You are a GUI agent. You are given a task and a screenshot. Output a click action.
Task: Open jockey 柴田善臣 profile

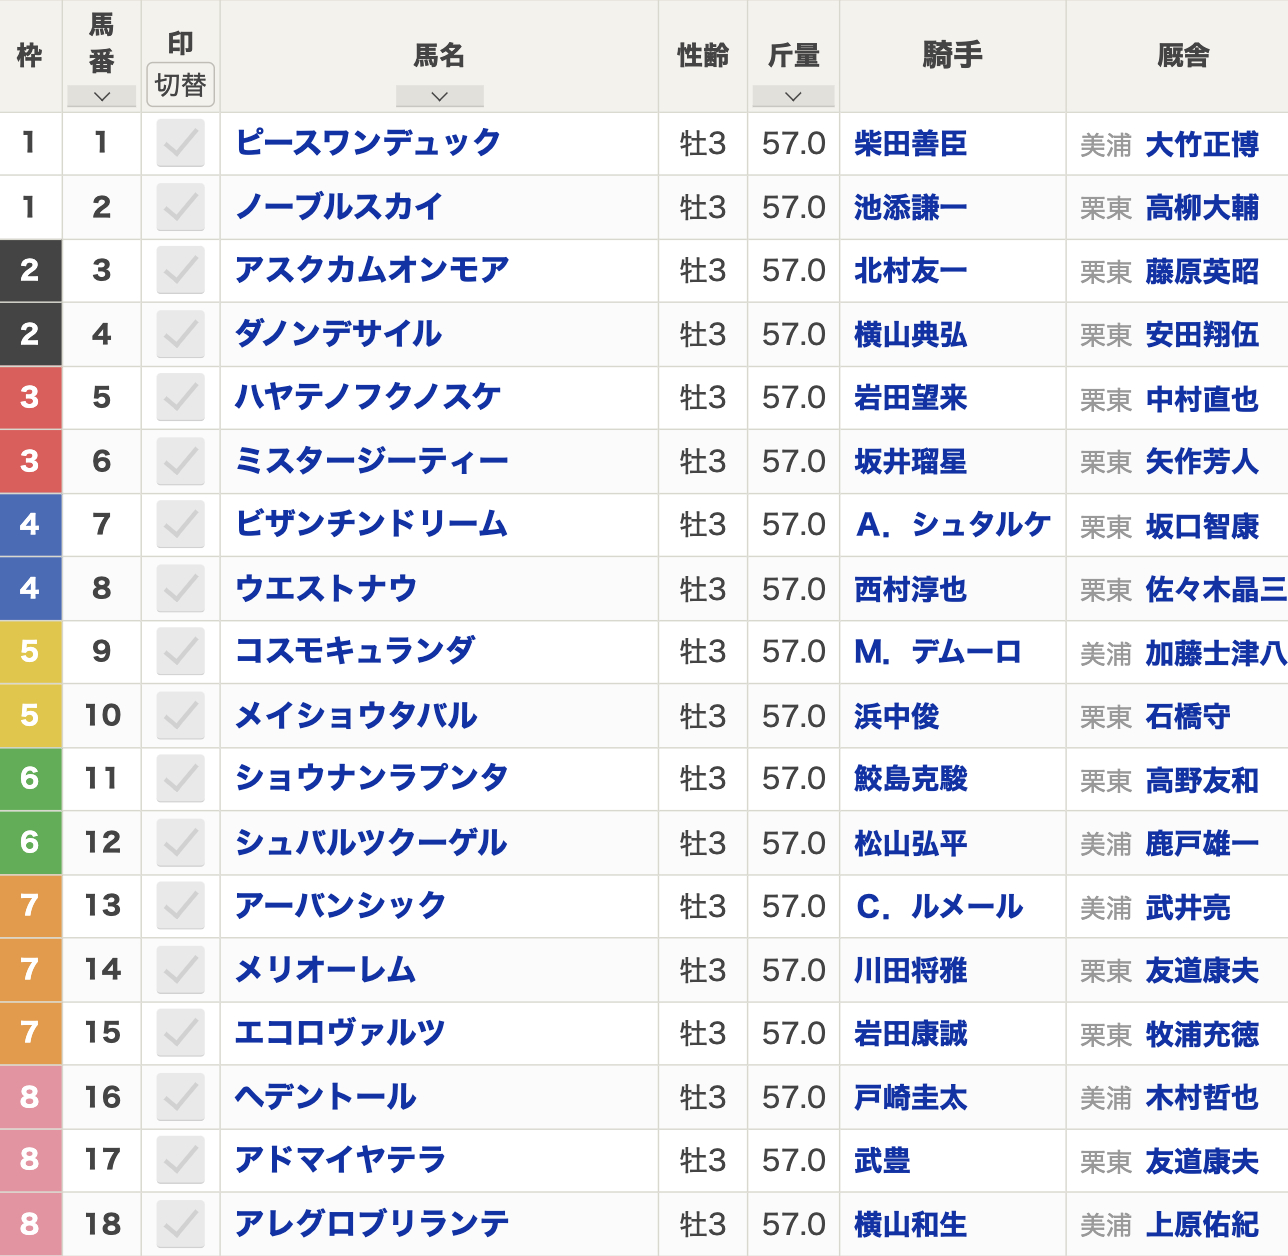pos(911,144)
